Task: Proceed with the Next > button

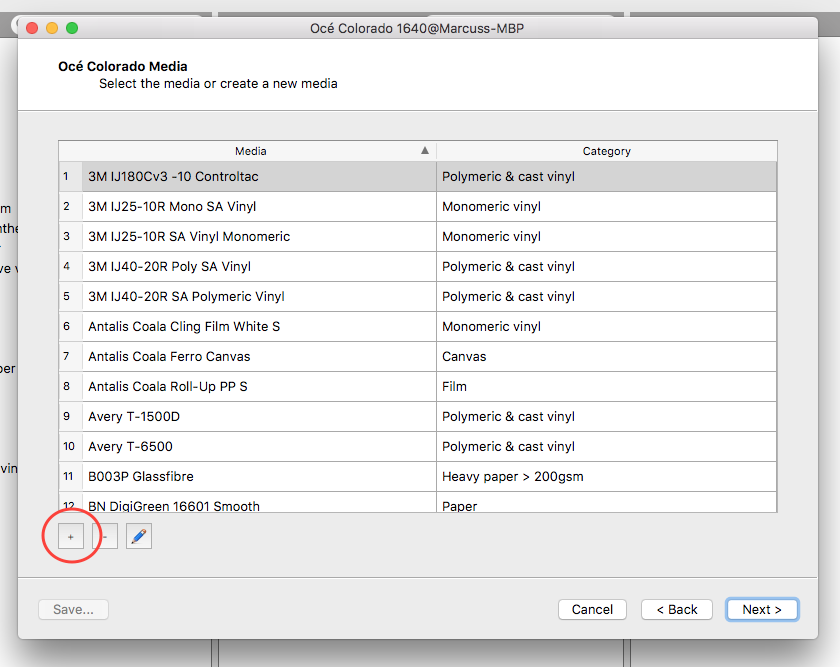Action: pos(762,610)
